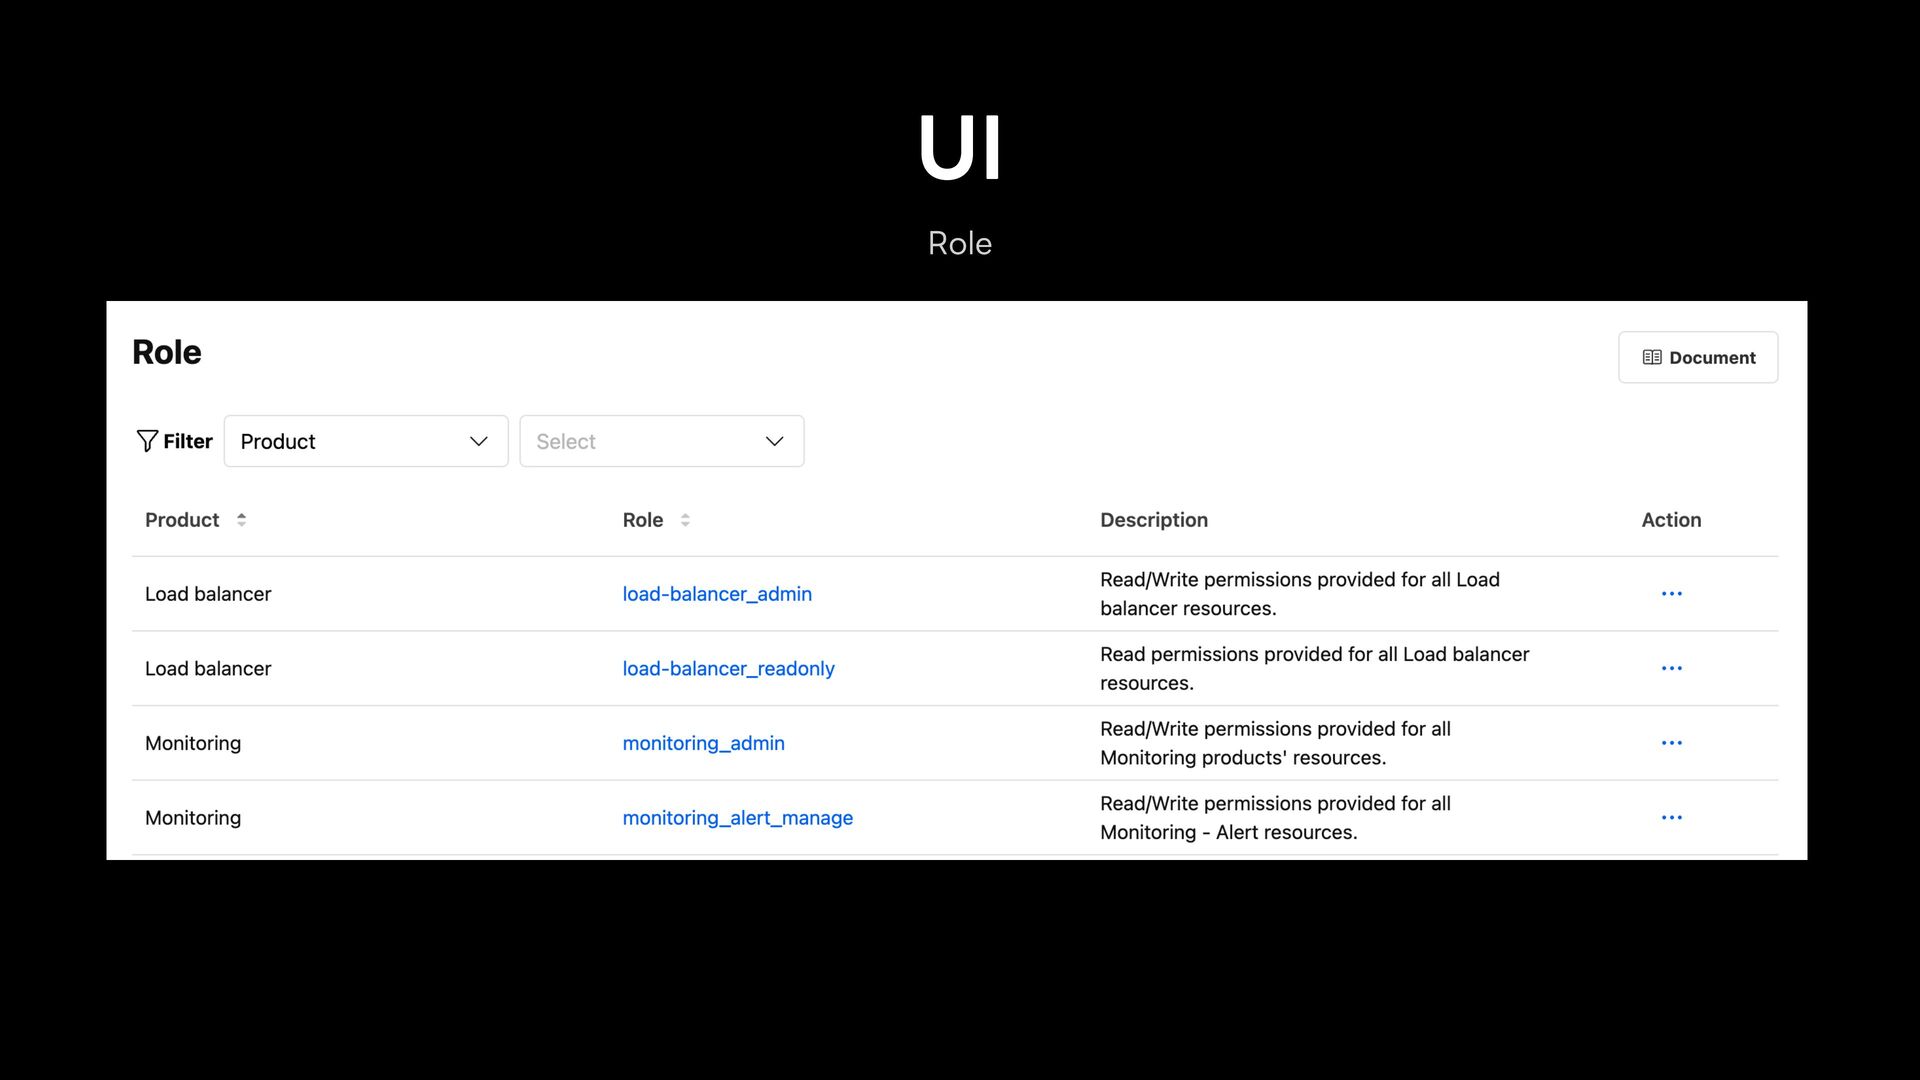Select the first Load balancer product cell
The height and width of the screenshot is (1080, 1920).
208,594
